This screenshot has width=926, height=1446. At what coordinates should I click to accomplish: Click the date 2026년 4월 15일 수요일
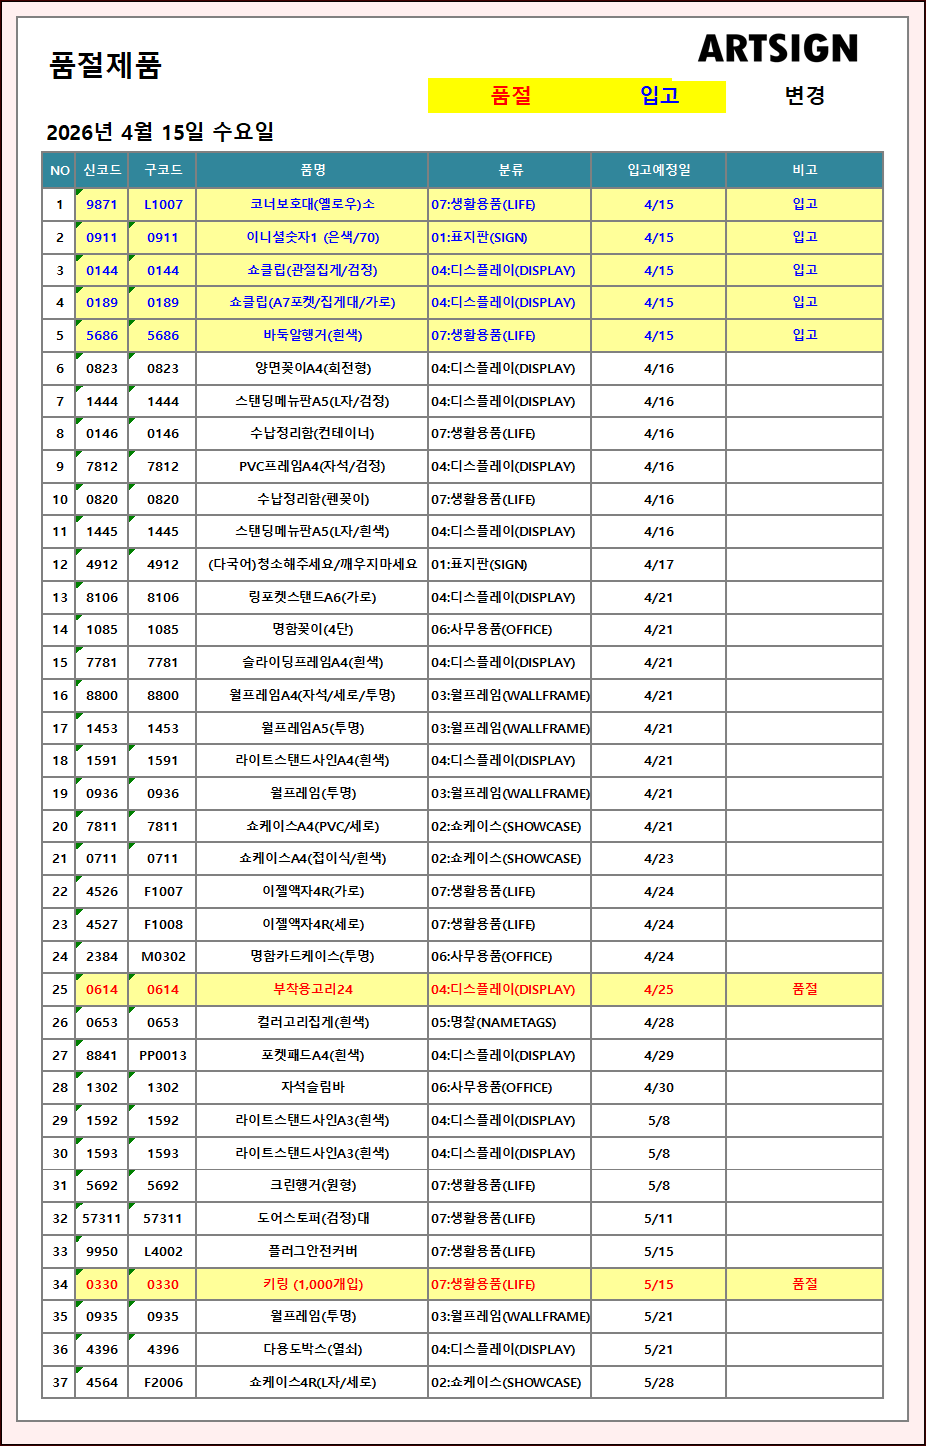pos(160,132)
